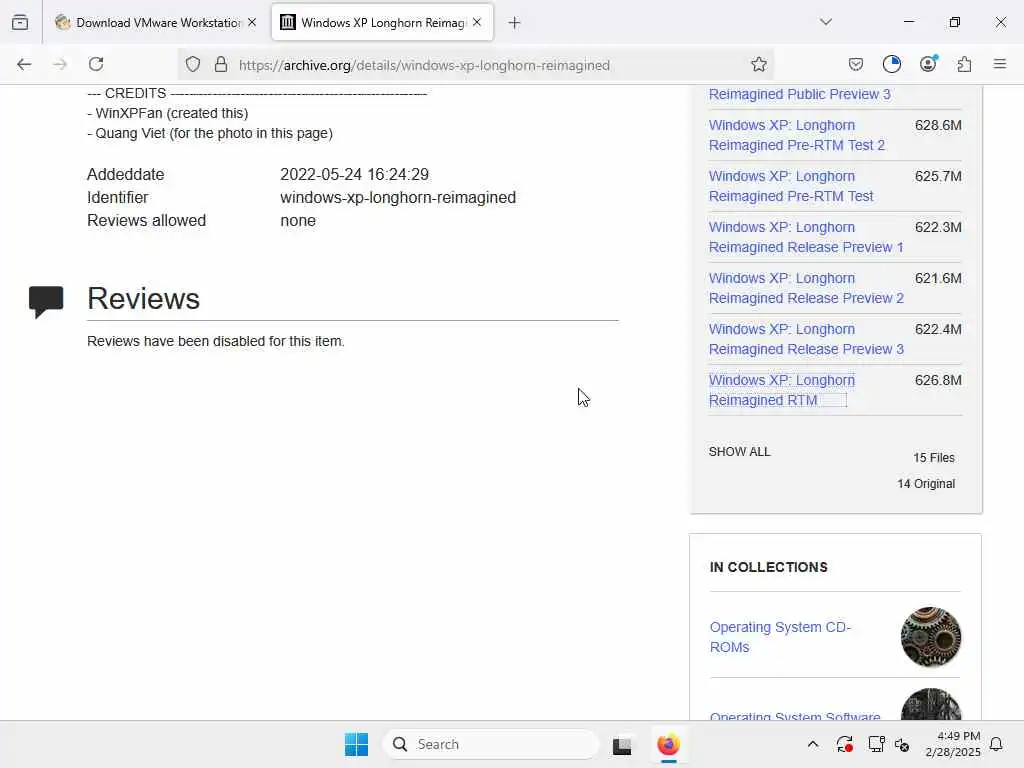
Task: Click the Reviews heading
Action: coord(144,298)
